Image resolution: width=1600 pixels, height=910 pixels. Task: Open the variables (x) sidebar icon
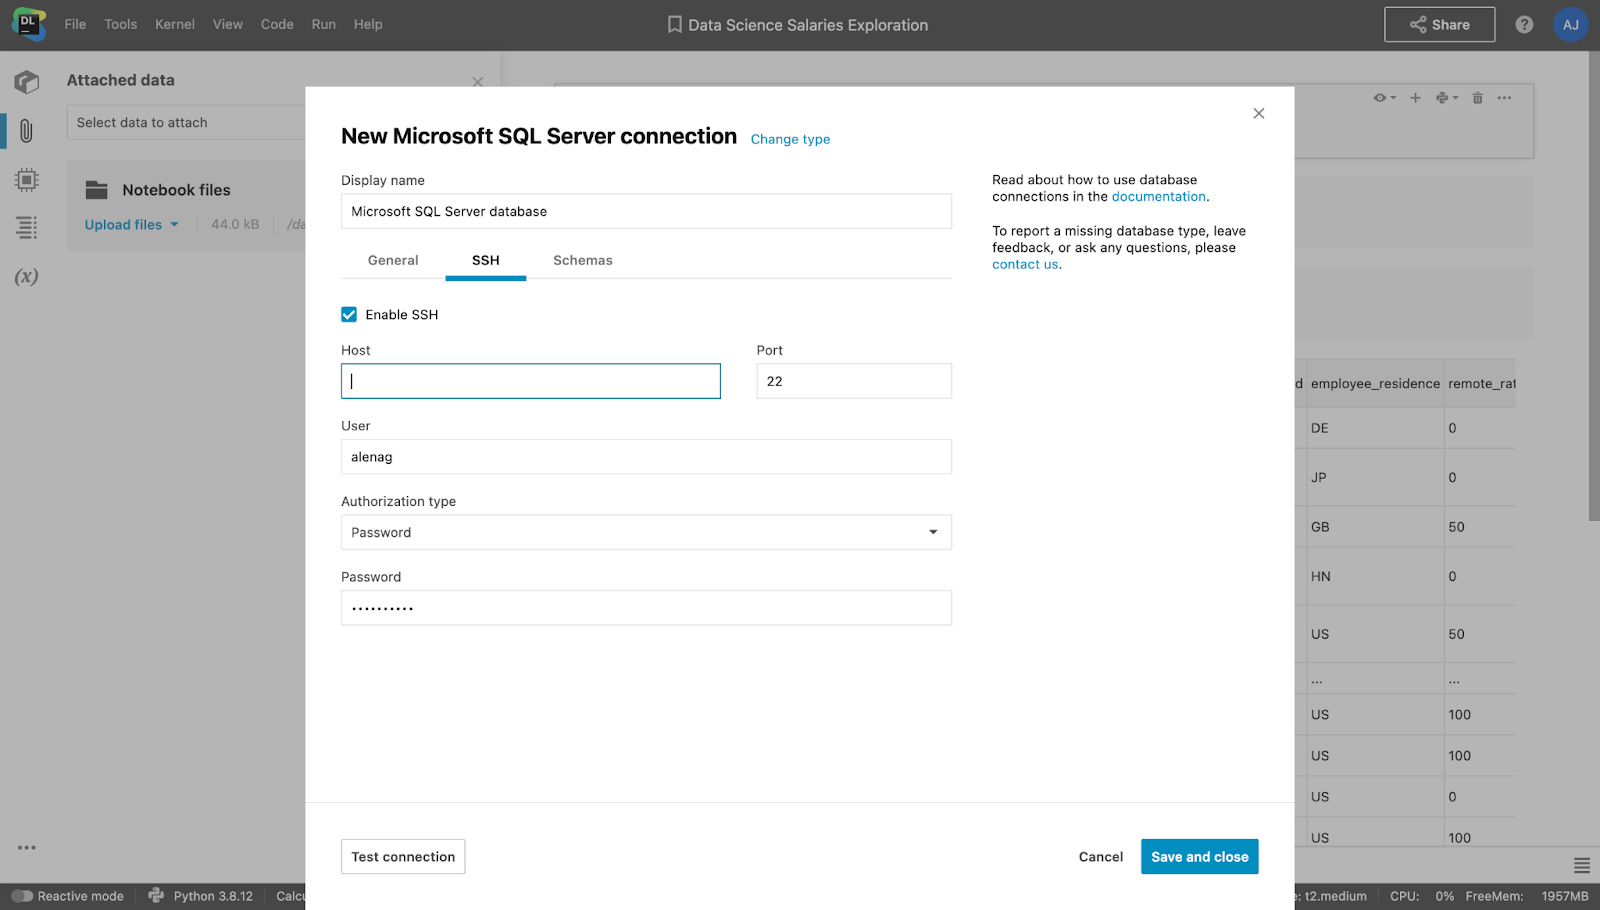coord(27,277)
